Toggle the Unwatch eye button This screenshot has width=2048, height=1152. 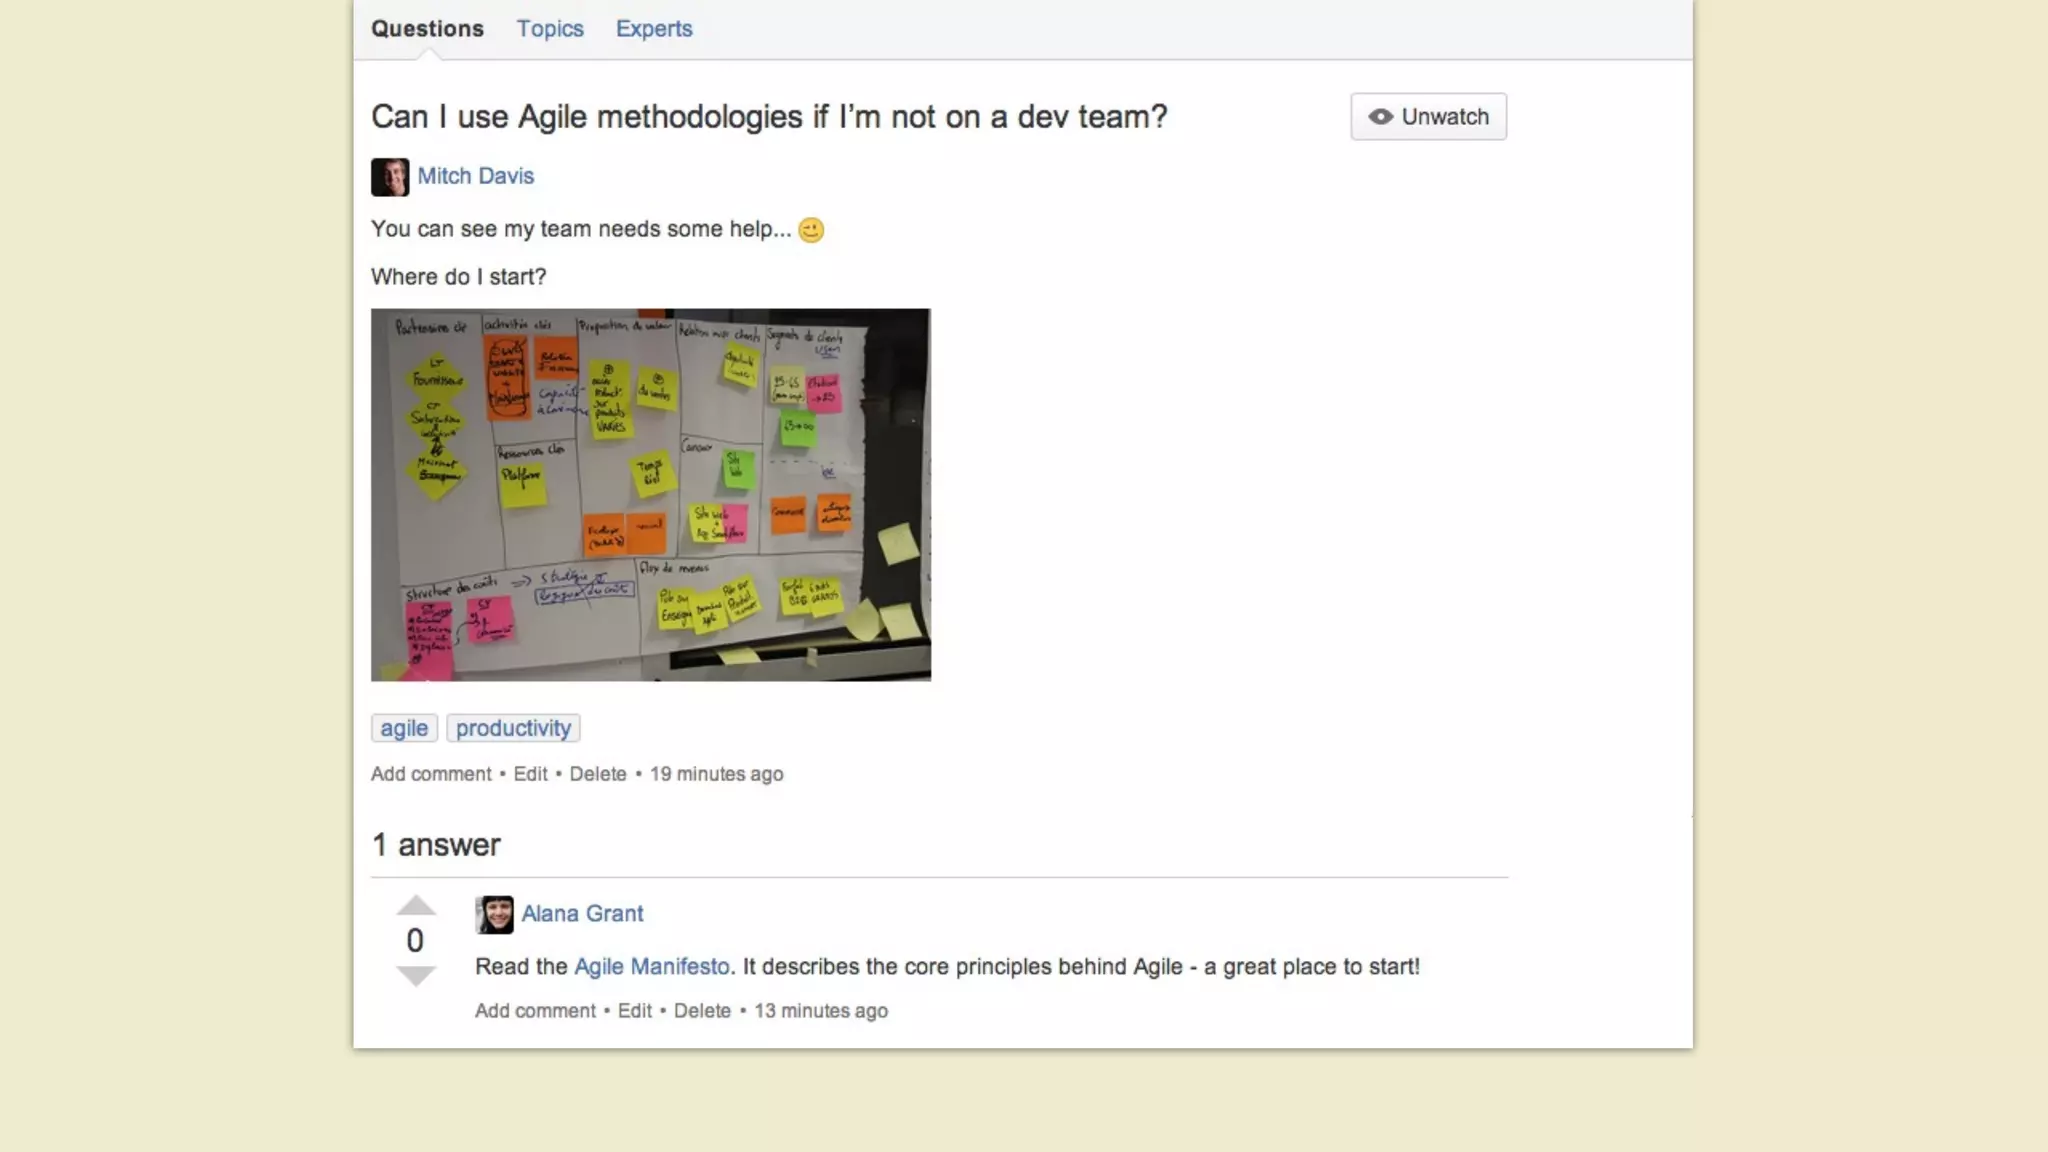(1427, 117)
